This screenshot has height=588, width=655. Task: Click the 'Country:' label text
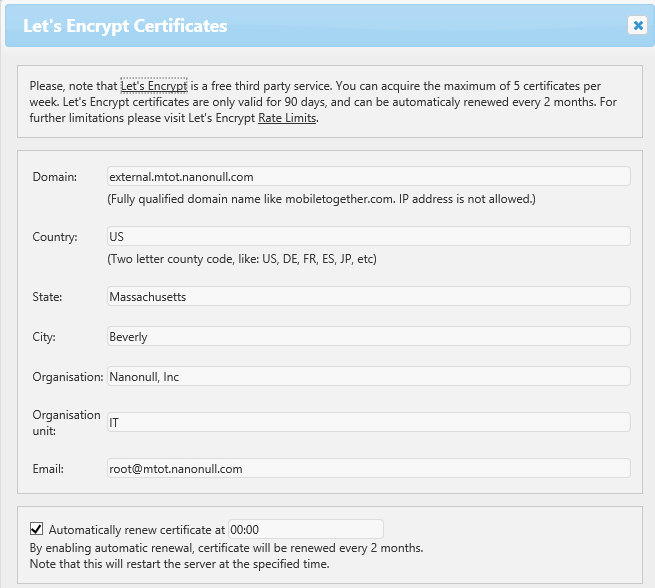point(55,237)
